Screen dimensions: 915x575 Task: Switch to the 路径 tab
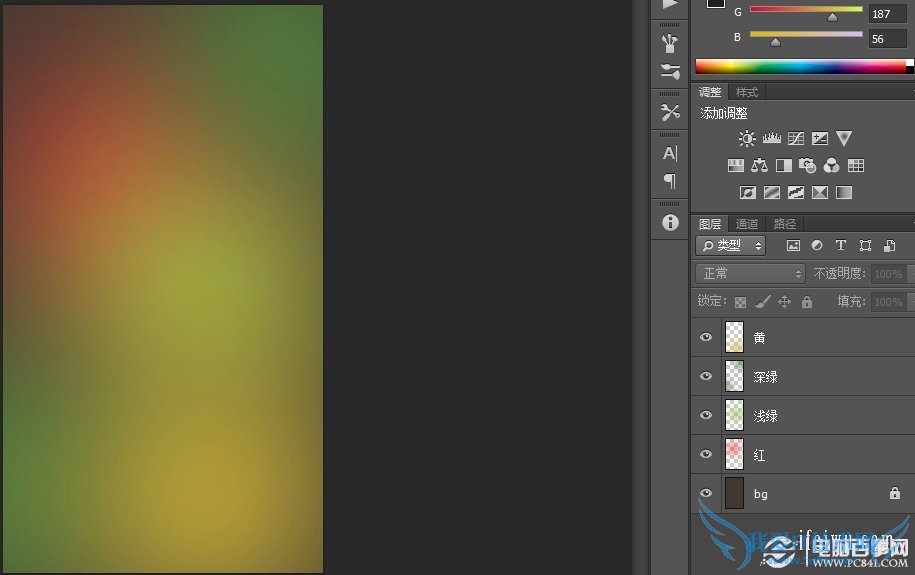784,224
